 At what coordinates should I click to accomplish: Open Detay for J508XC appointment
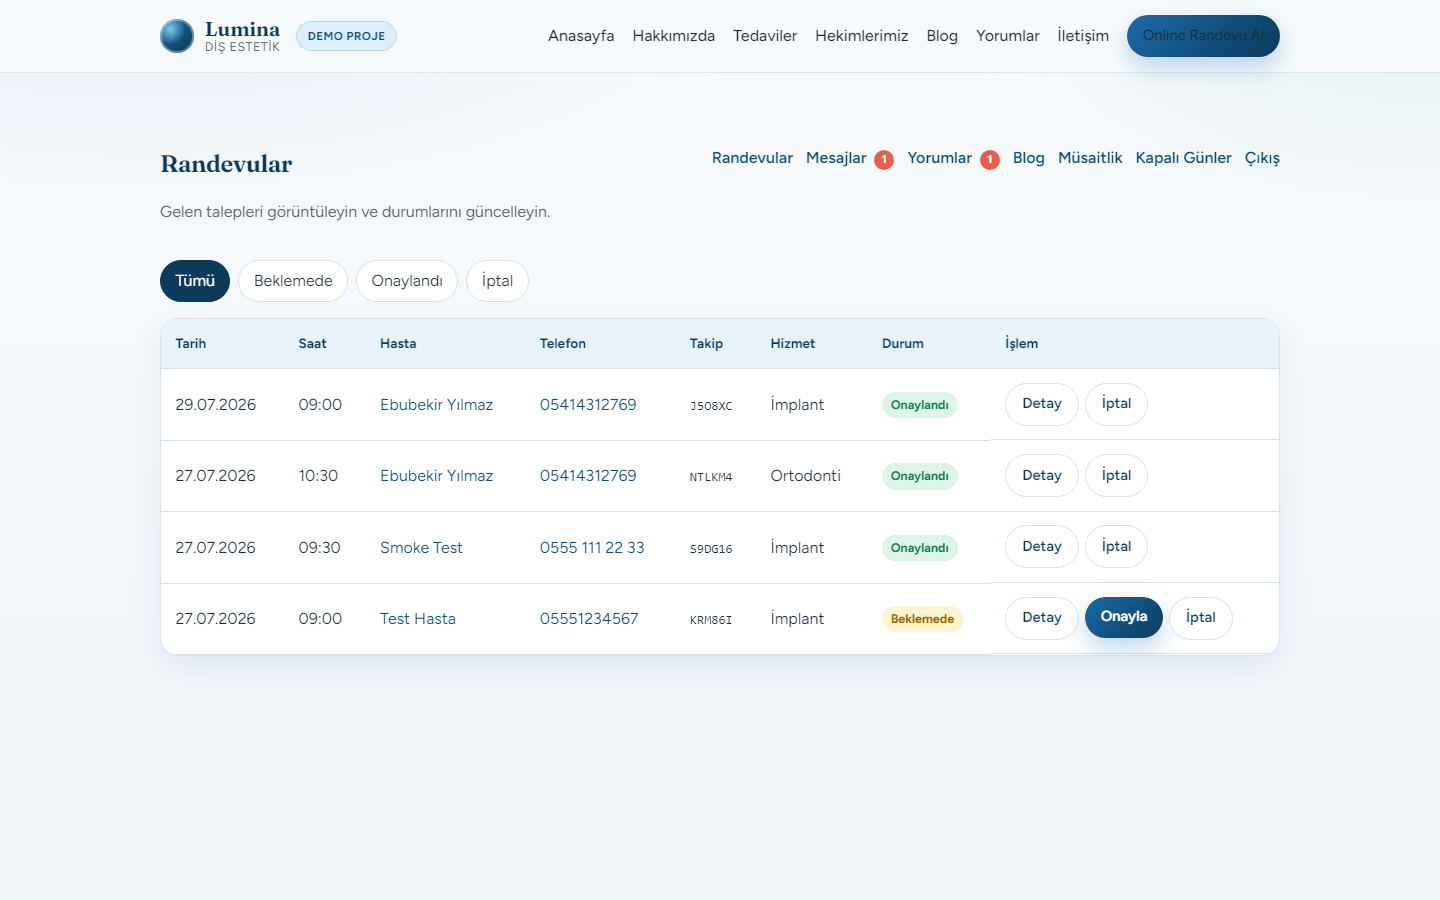(x=1042, y=404)
